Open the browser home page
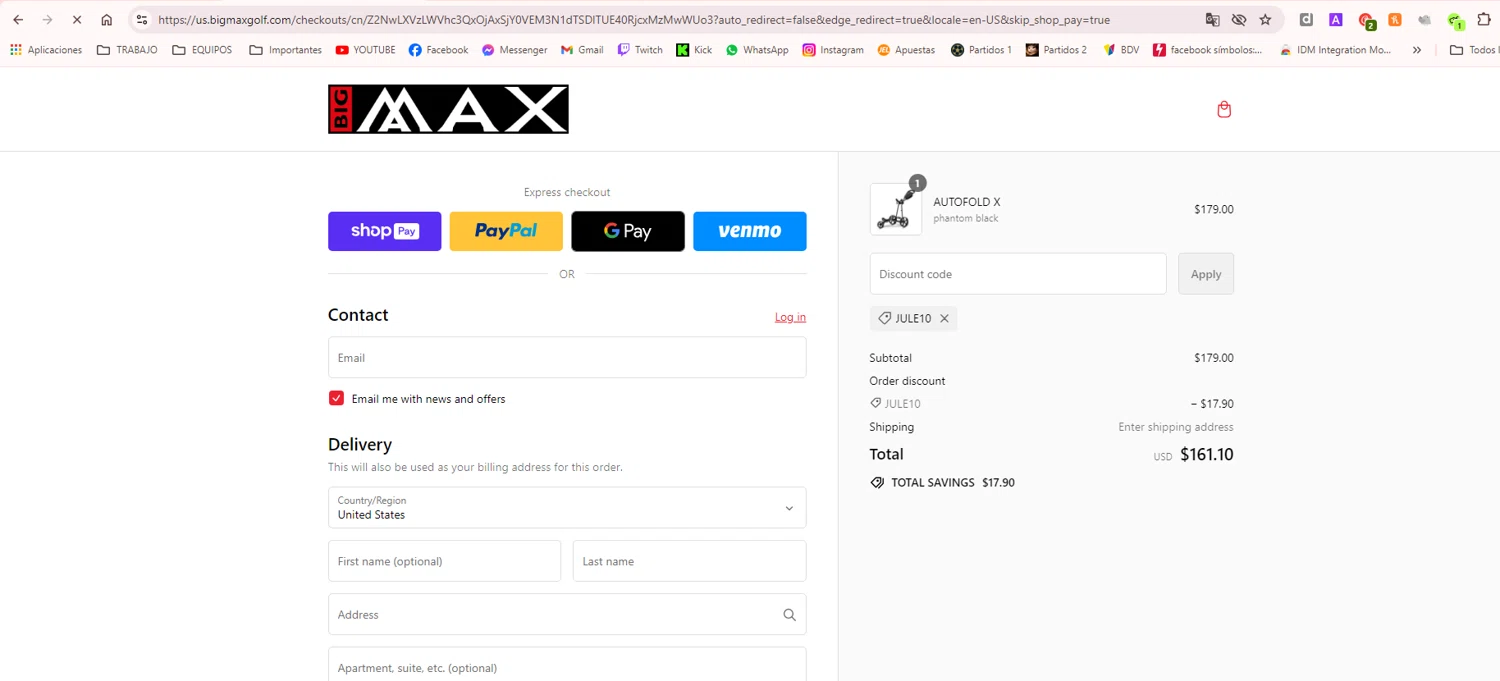The height and width of the screenshot is (681, 1500). tap(106, 19)
